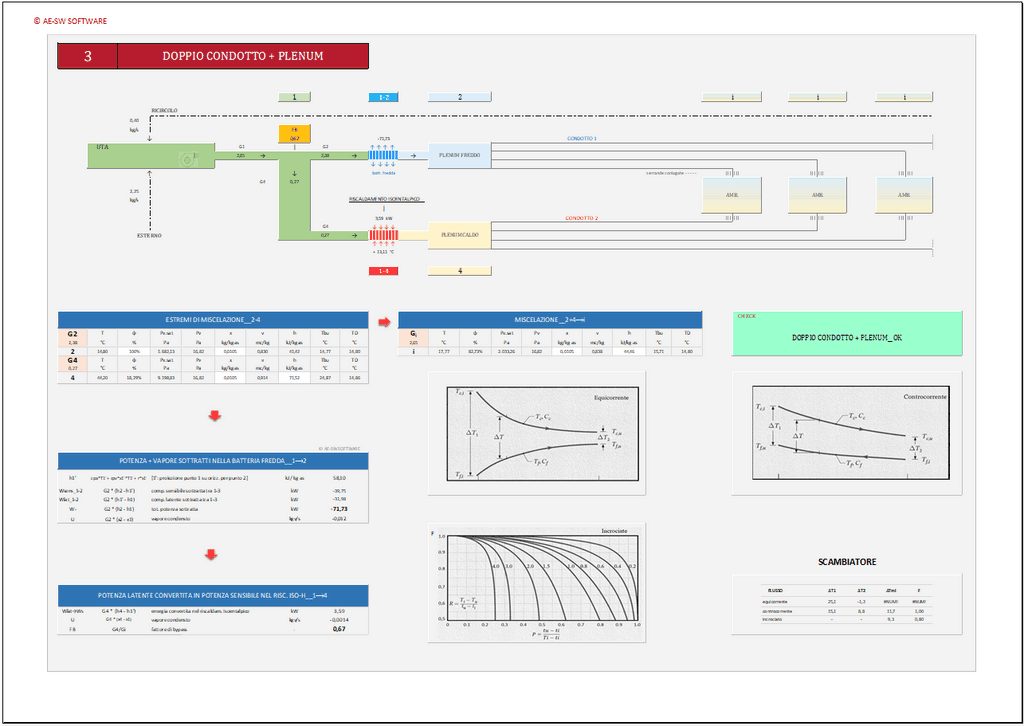Click the PLENUM FREDDO box
The height and width of the screenshot is (726, 1024).
coord(459,155)
